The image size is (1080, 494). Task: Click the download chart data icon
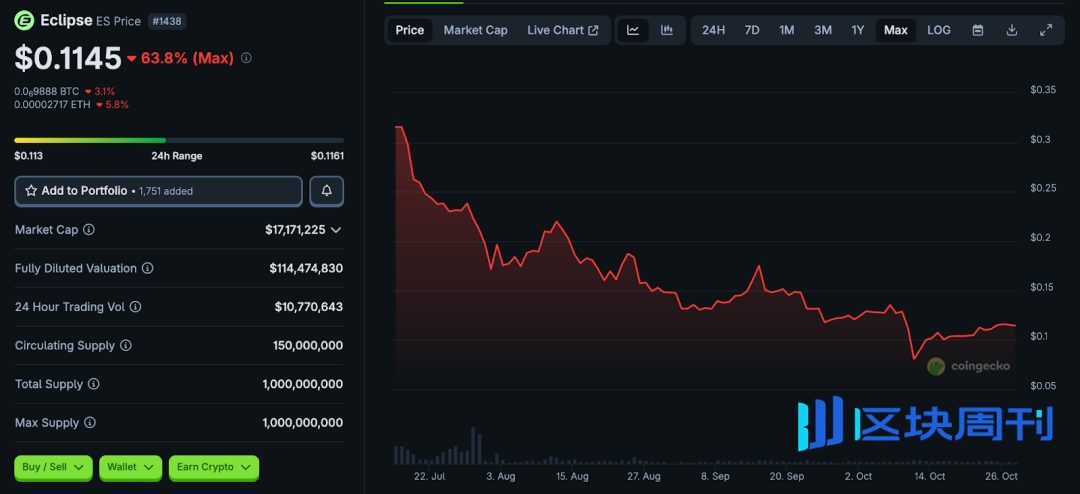[x=1012, y=30]
